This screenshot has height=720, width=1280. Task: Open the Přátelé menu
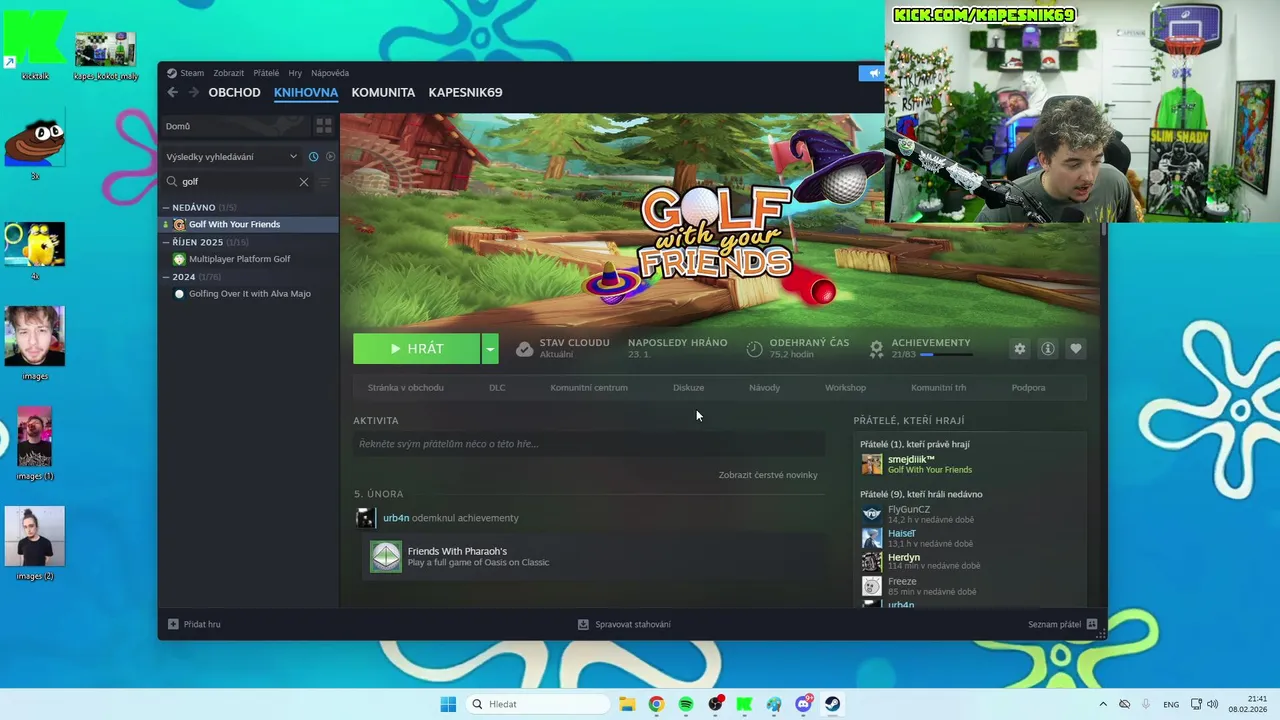[266, 73]
